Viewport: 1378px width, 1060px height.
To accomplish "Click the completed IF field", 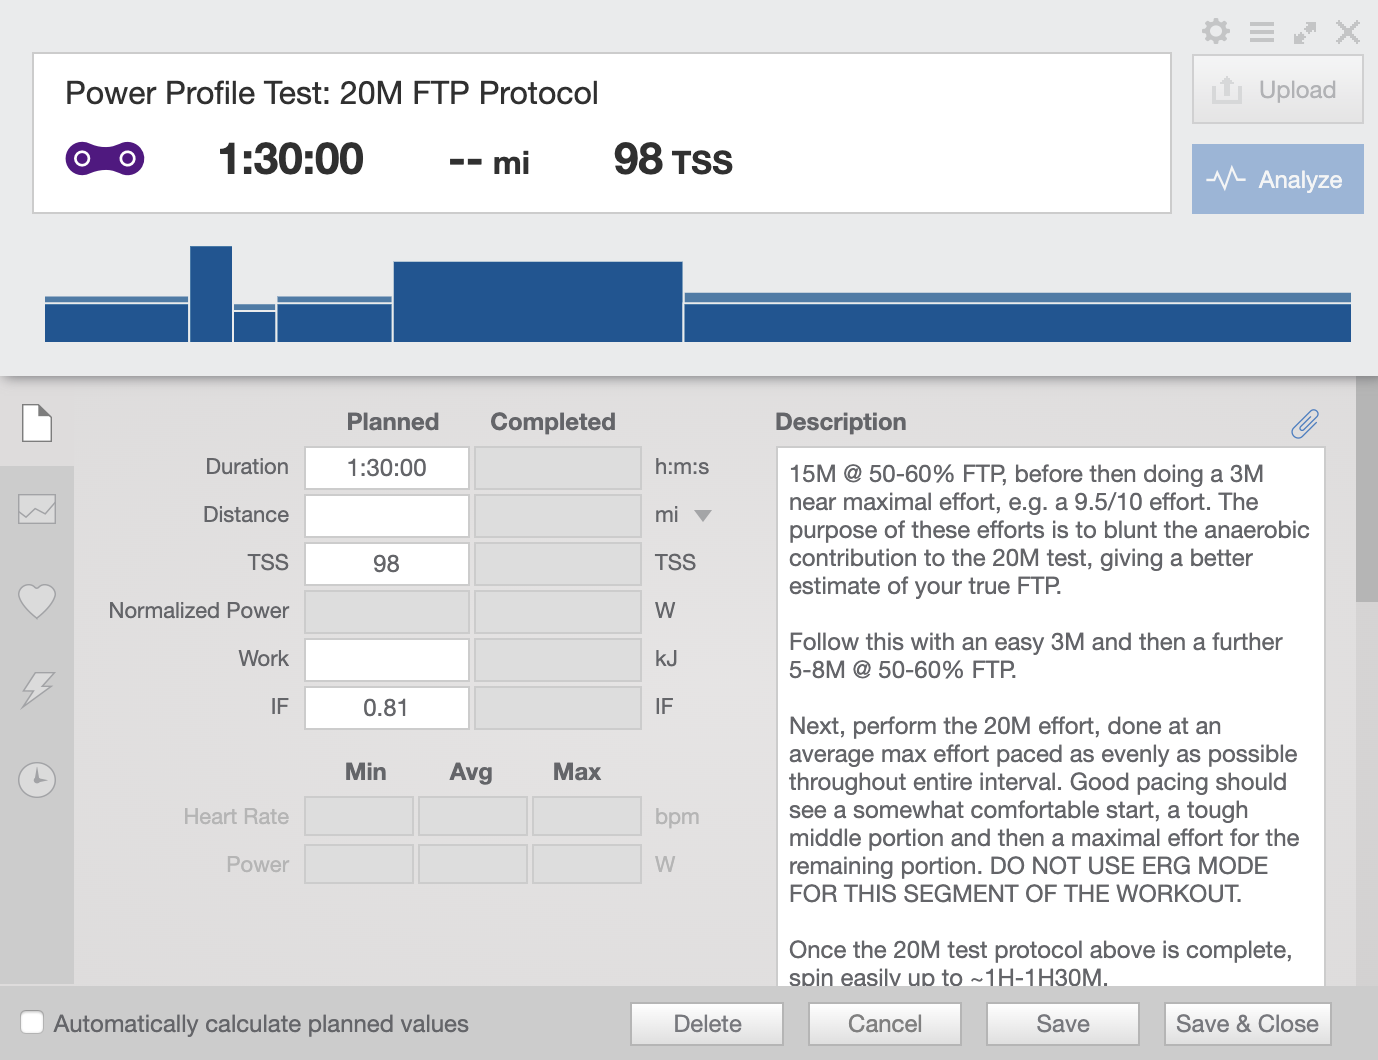I will pyautogui.click(x=558, y=708).
